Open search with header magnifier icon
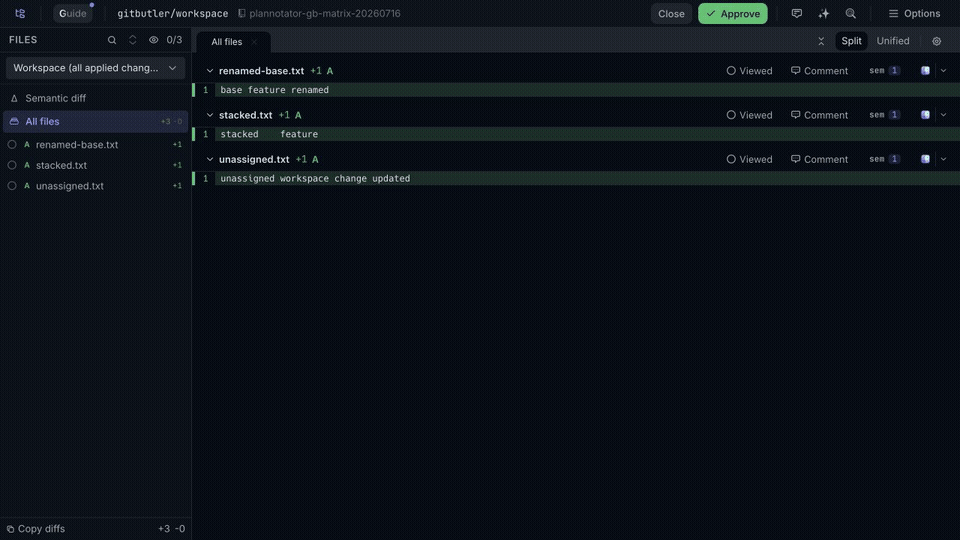 850,13
